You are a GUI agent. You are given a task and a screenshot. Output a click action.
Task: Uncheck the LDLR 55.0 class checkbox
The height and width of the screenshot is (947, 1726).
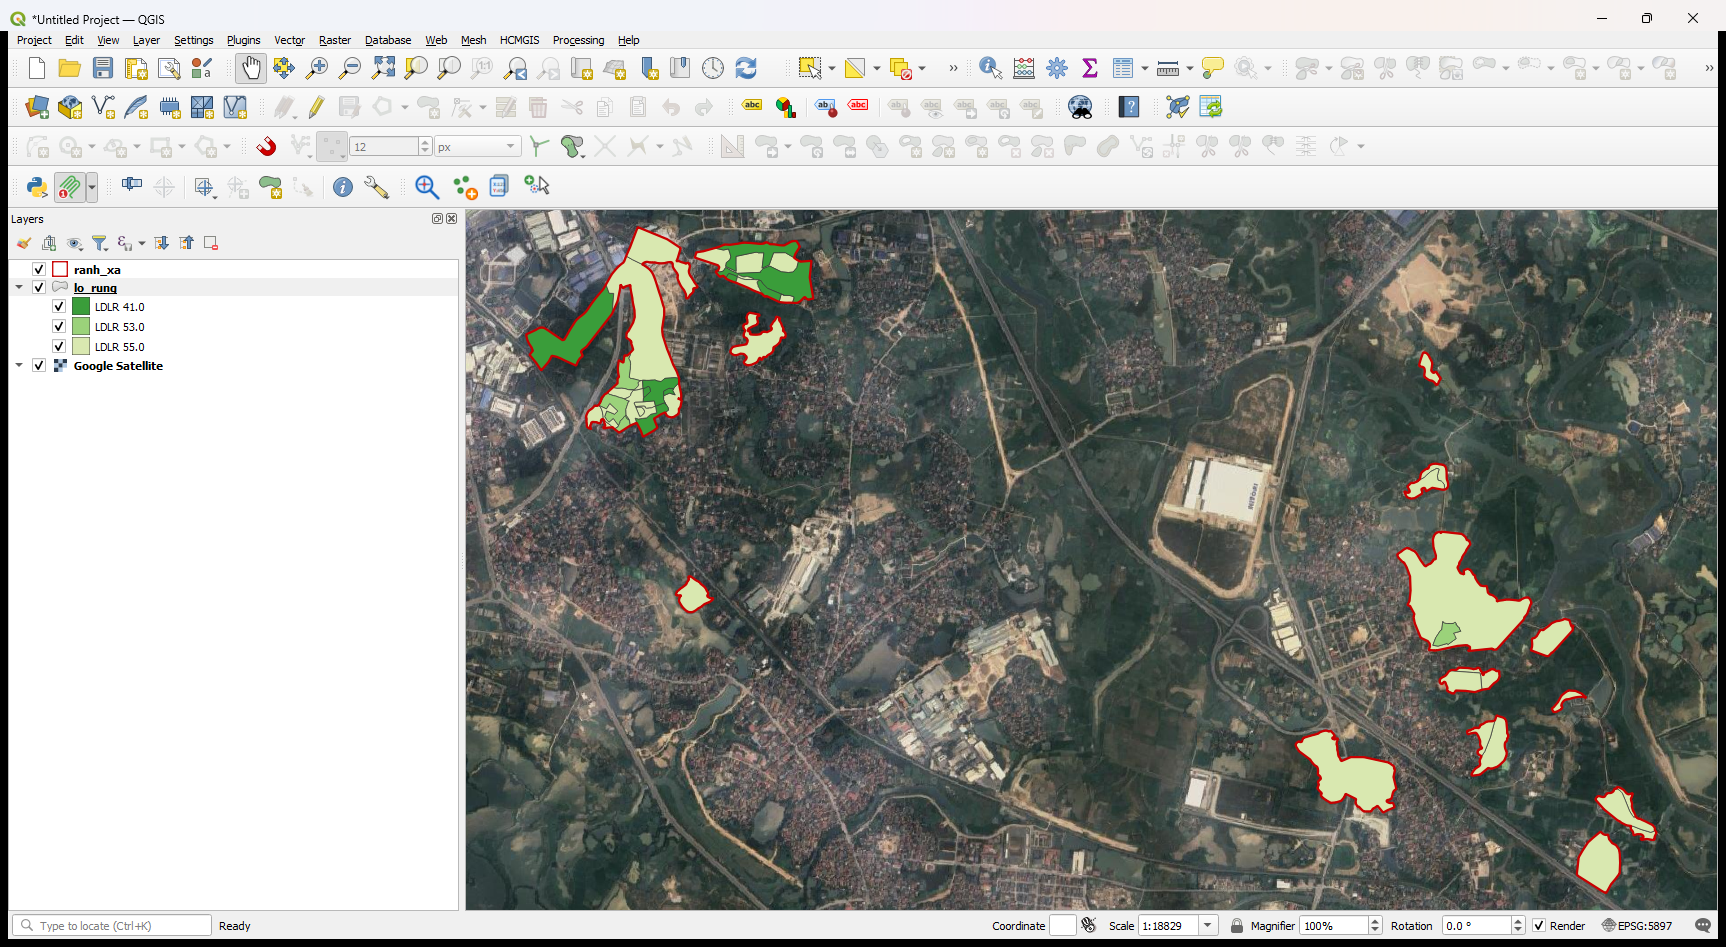point(59,346)
